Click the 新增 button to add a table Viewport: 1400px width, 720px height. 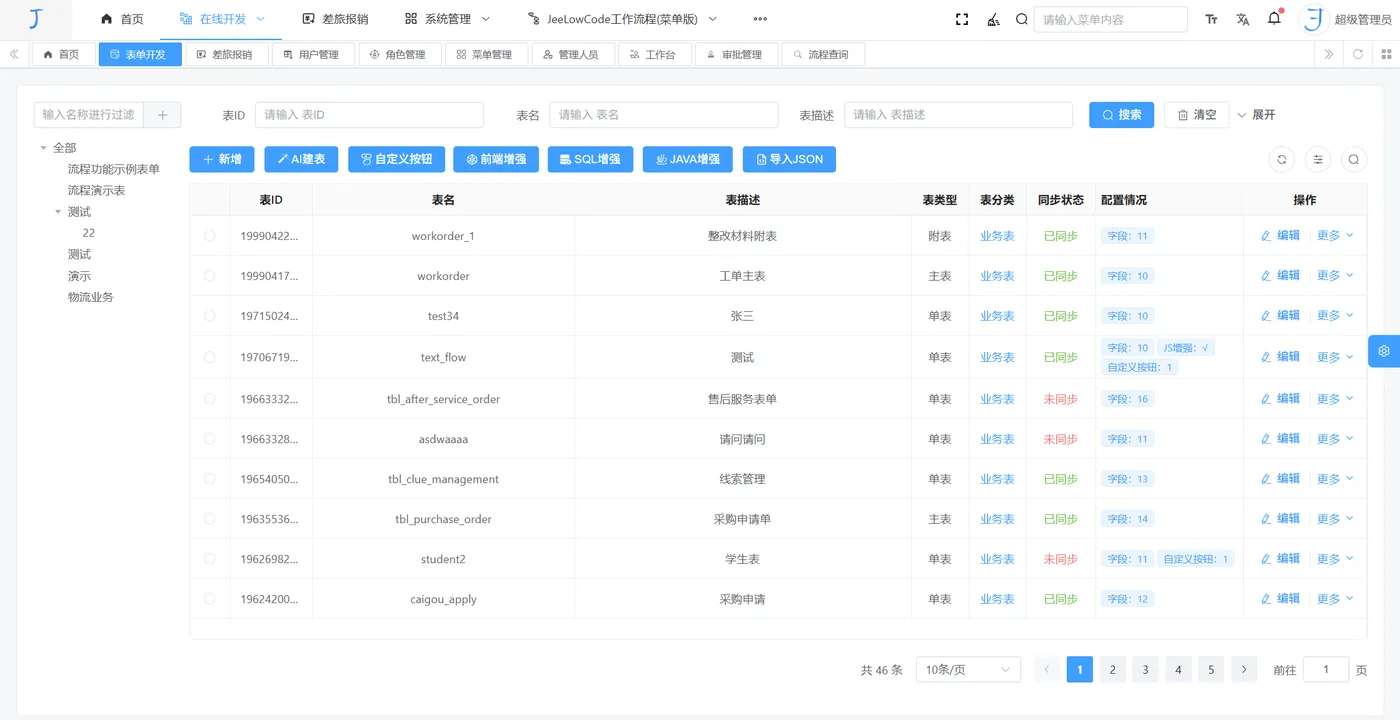pos(221,159)
